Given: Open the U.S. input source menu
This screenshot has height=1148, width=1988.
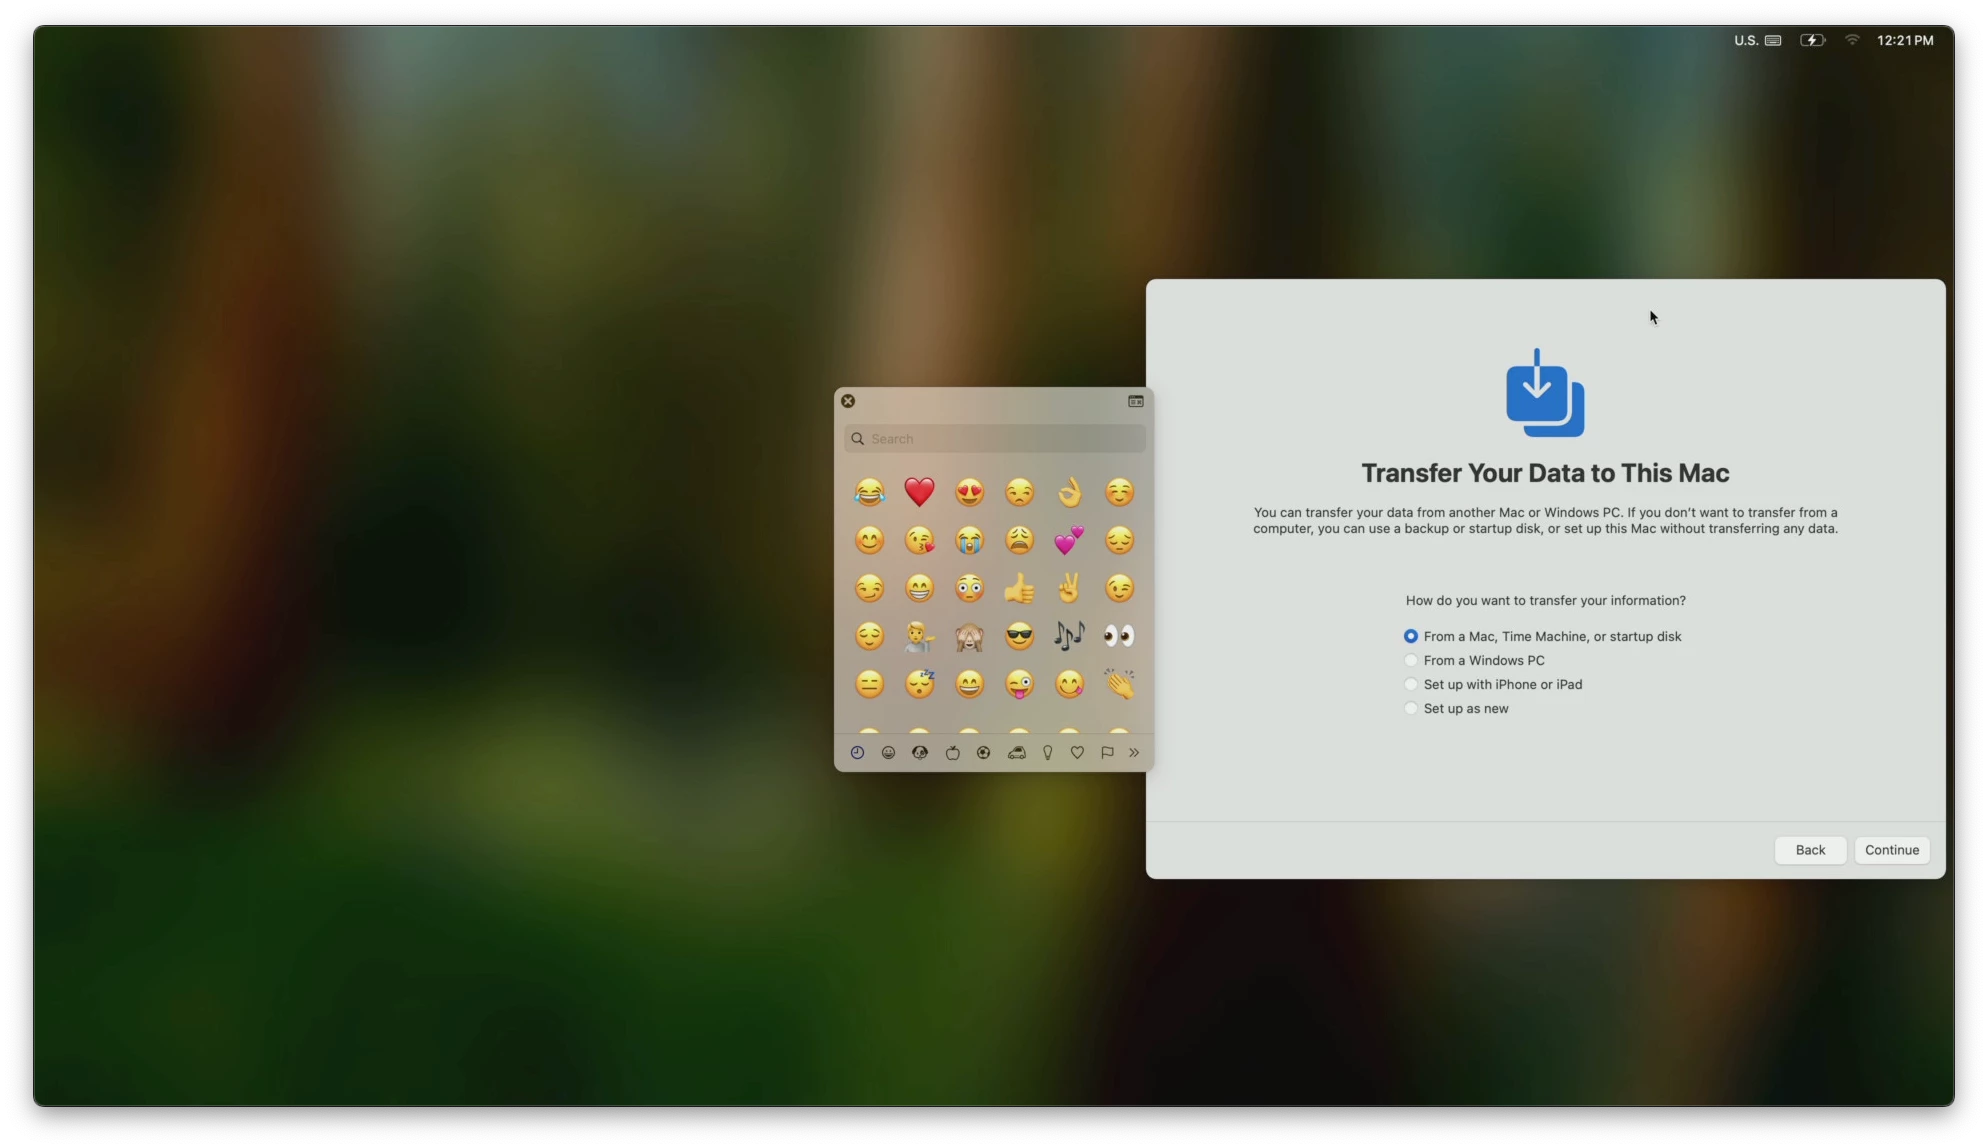Looking at the screenshot, I should pyautogui.click(x=1757, y=41).
